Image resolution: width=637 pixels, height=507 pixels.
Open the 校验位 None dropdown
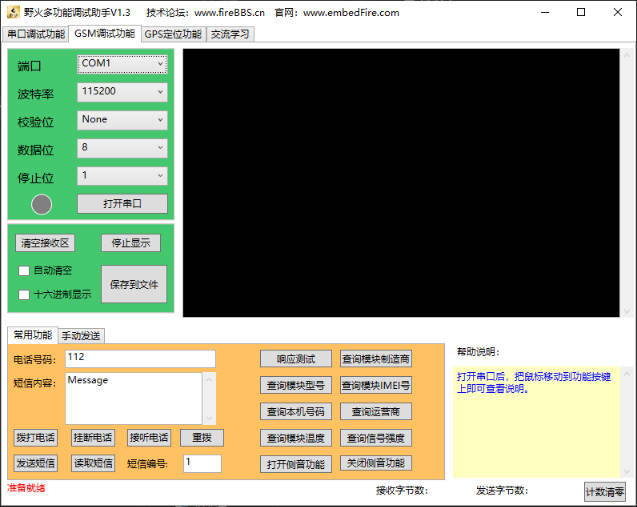pyautogui.click(x=122, y=120)
